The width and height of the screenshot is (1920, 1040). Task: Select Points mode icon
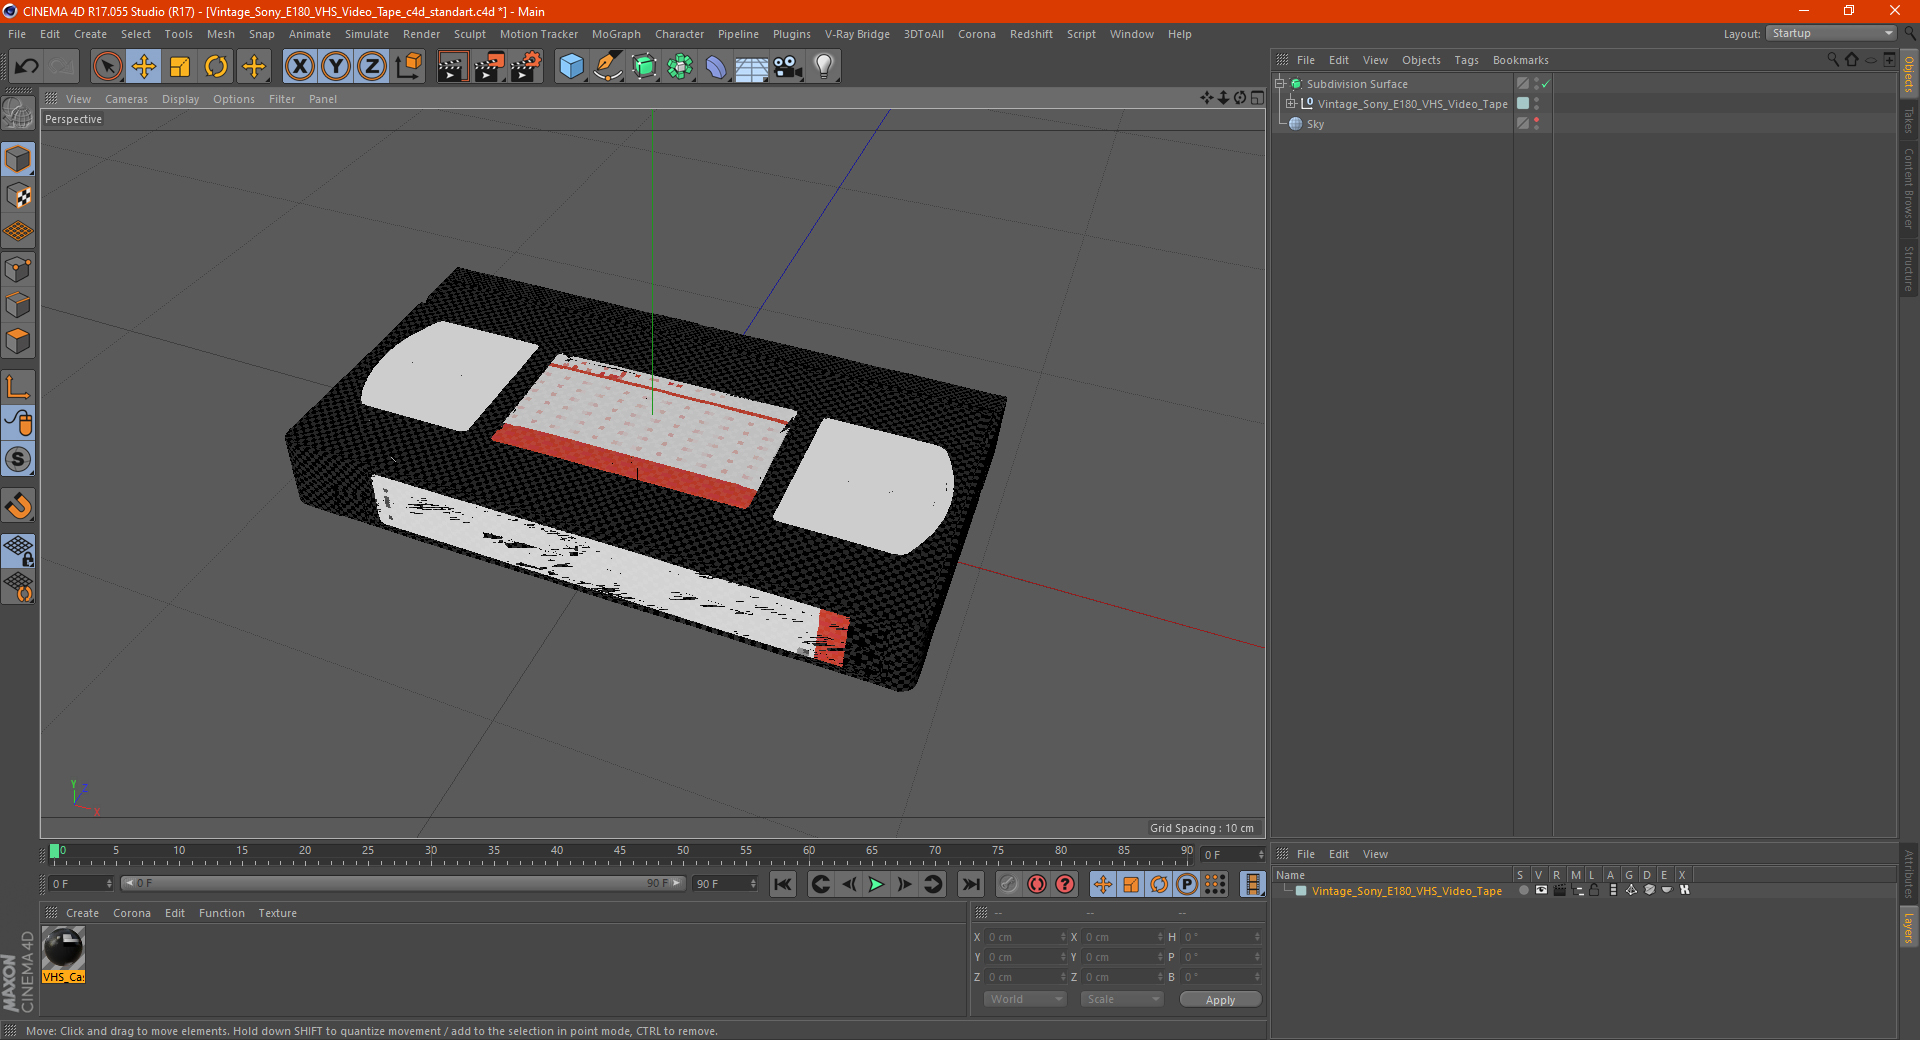point(18,269)
